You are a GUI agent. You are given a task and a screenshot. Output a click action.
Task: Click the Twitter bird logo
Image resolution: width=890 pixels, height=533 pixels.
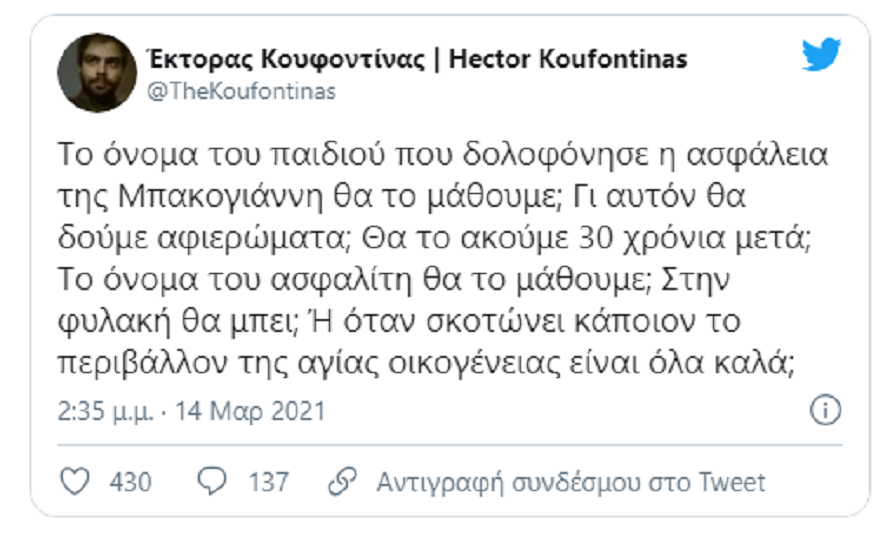[821, 54]
